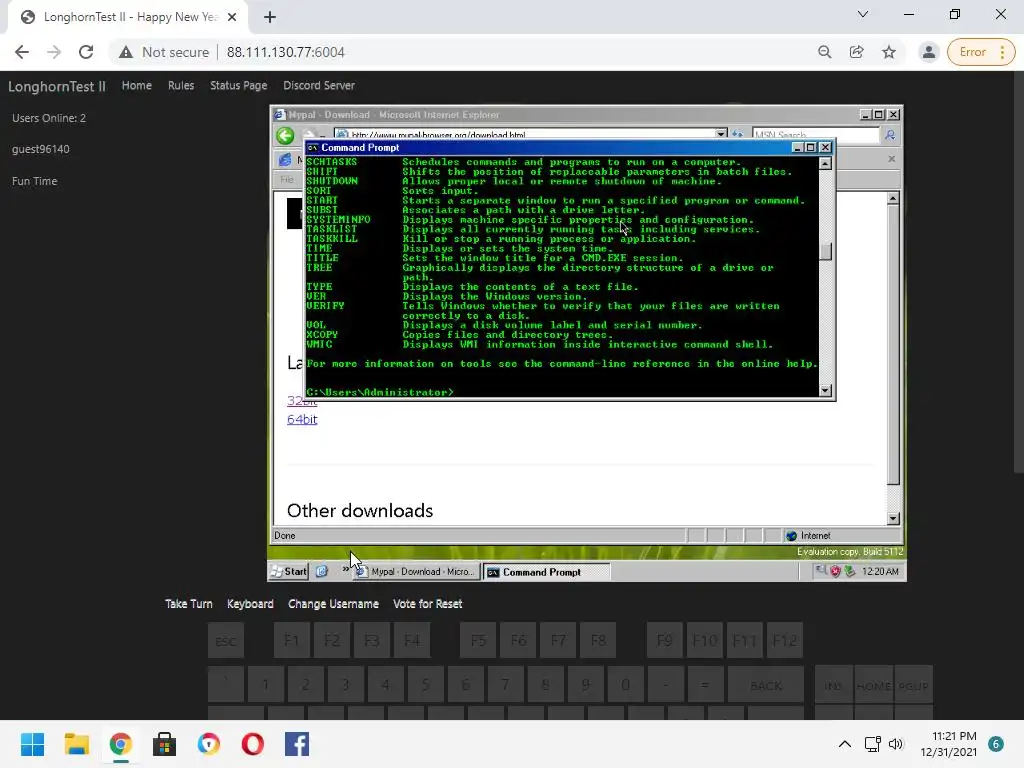Click the green tray icon beside the 12:20 clock
This screenshot has width=1024, height=768.
(849, 571)
